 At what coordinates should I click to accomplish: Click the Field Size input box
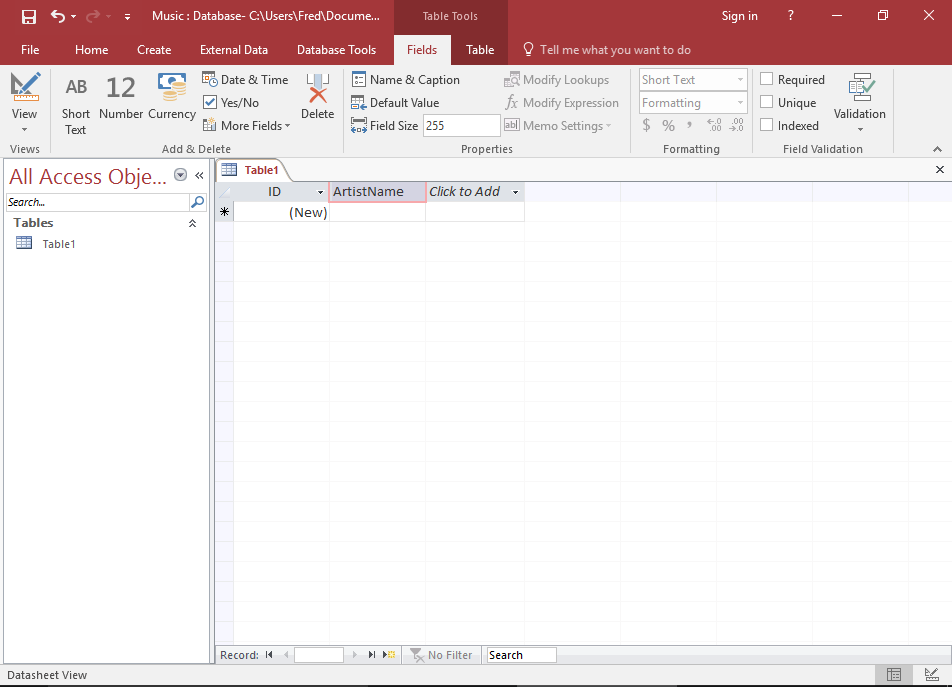click(x=461, y=126)
